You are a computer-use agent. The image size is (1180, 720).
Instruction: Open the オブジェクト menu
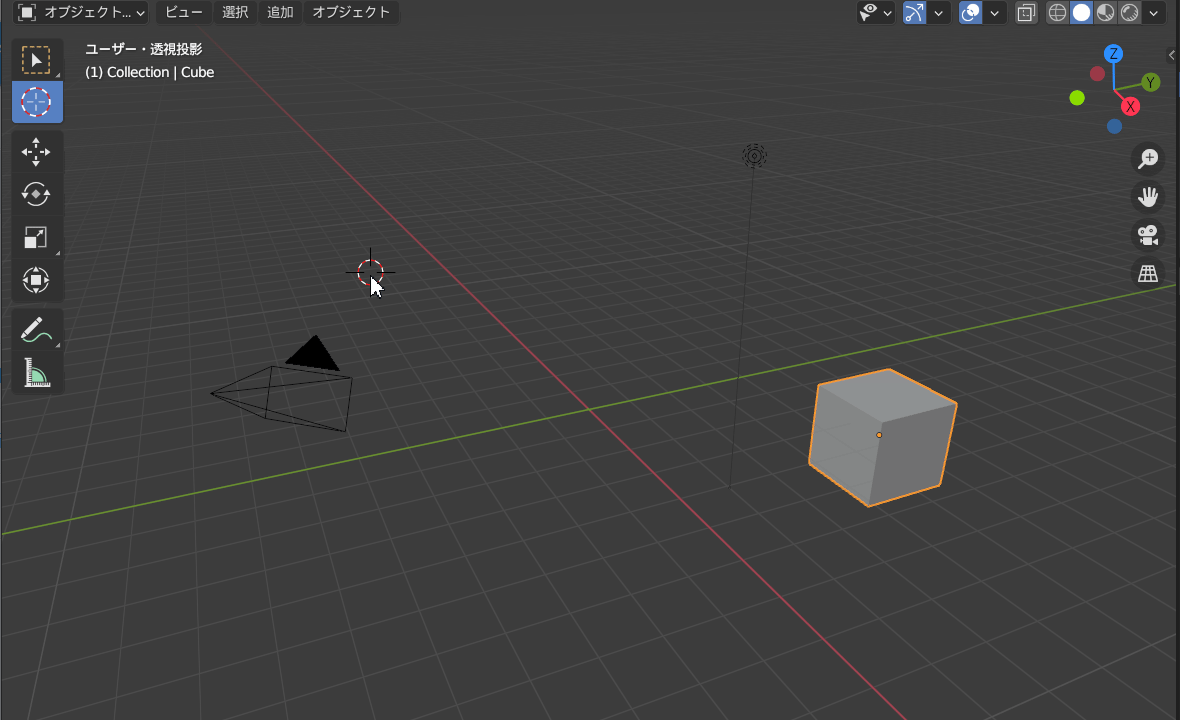click(351, 13)
